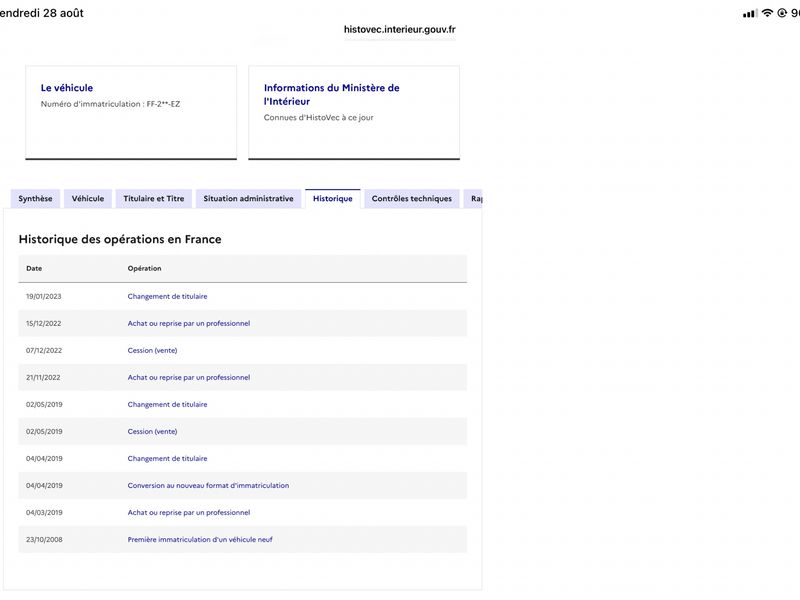Tap the histovec.interieur.gouv.fr address bar
Viewport: 800px width, 600px height.
(x=399, y=30)
